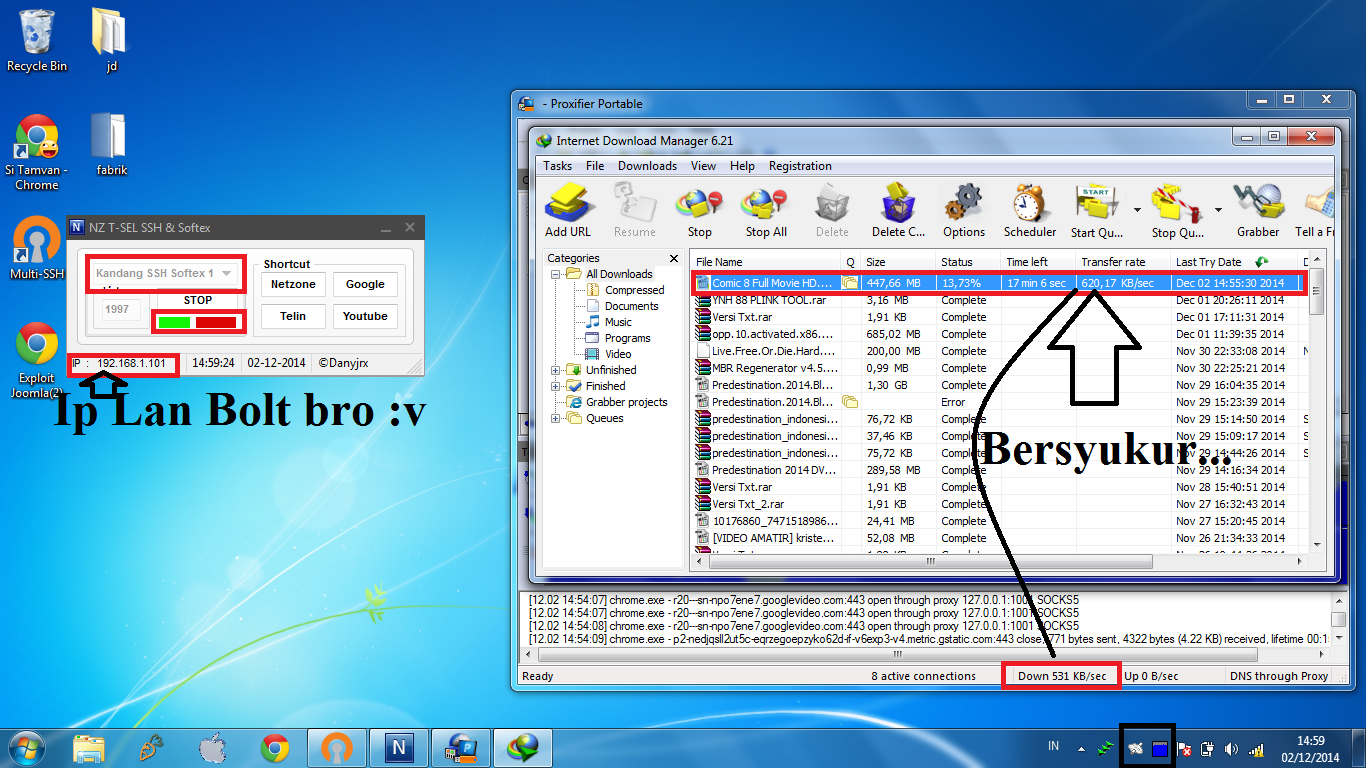Viewport: 1366px width, 768px height.
Task: Click "8 active connections" in Proxifier status bar
Action: pos(923,676)
